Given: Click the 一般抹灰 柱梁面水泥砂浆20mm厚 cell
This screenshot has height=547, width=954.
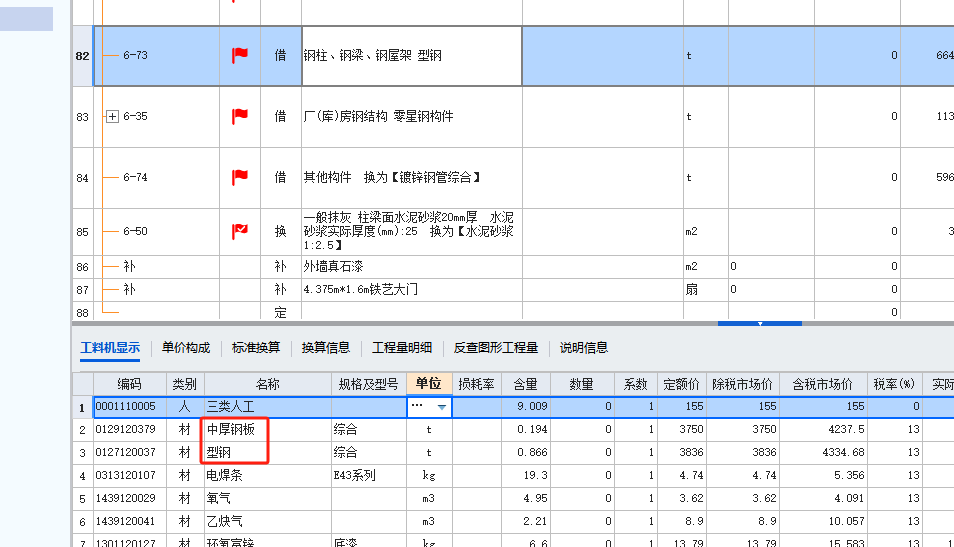Looking at the screenshot, I should pos(412,232).
